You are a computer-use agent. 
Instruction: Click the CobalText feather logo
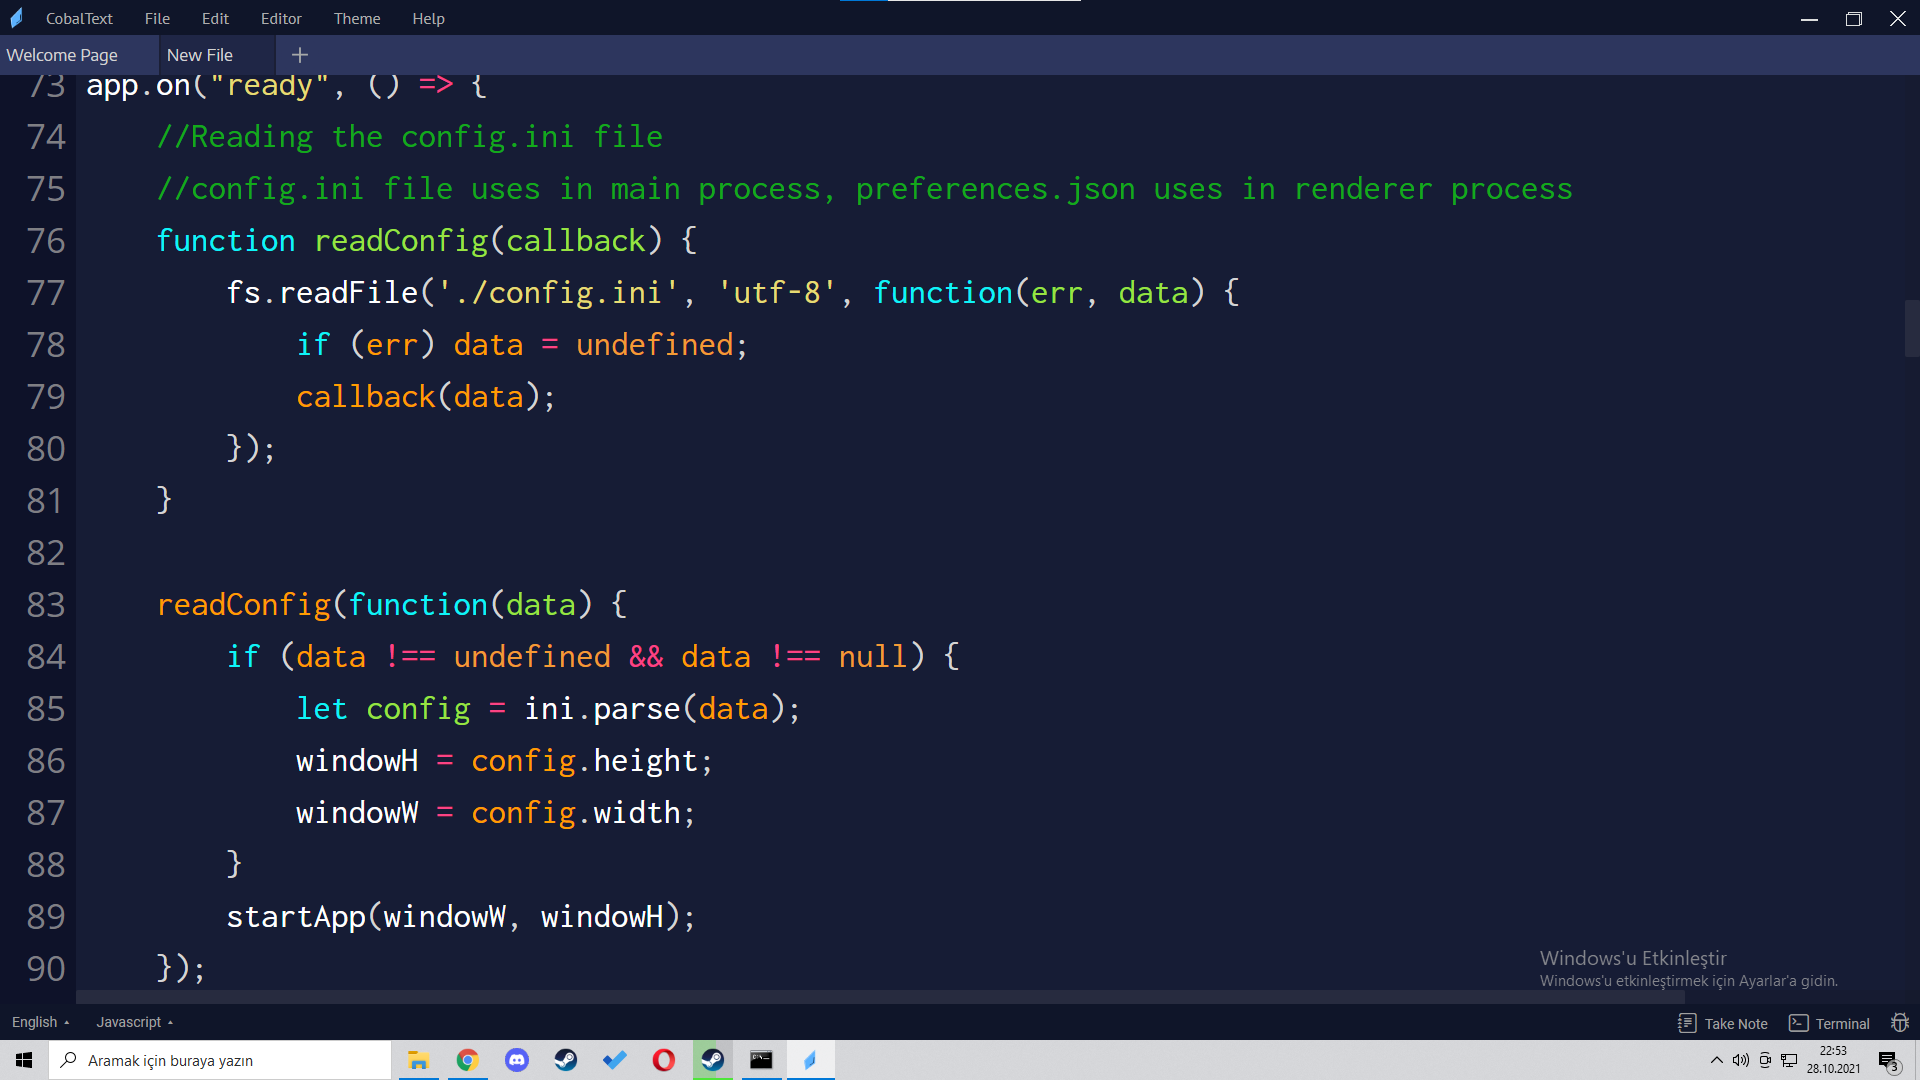tap(17, 18)
